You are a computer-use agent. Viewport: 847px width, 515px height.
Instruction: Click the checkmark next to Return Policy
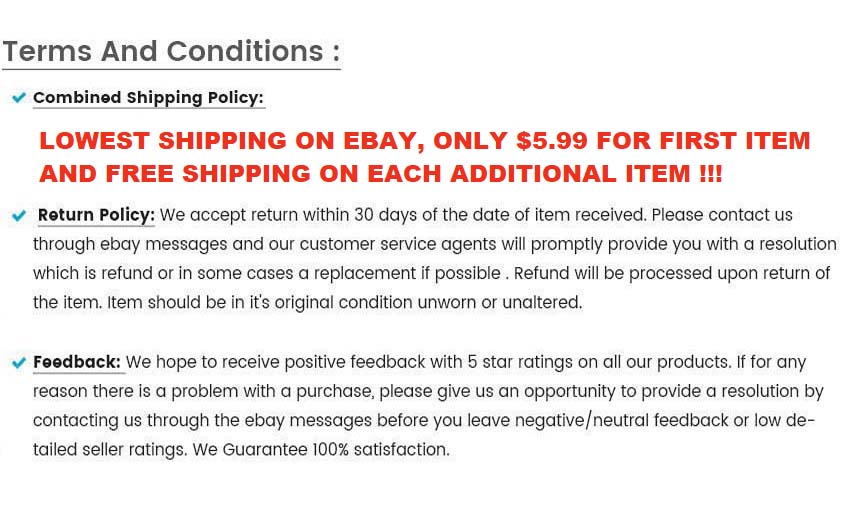(18, 215)
